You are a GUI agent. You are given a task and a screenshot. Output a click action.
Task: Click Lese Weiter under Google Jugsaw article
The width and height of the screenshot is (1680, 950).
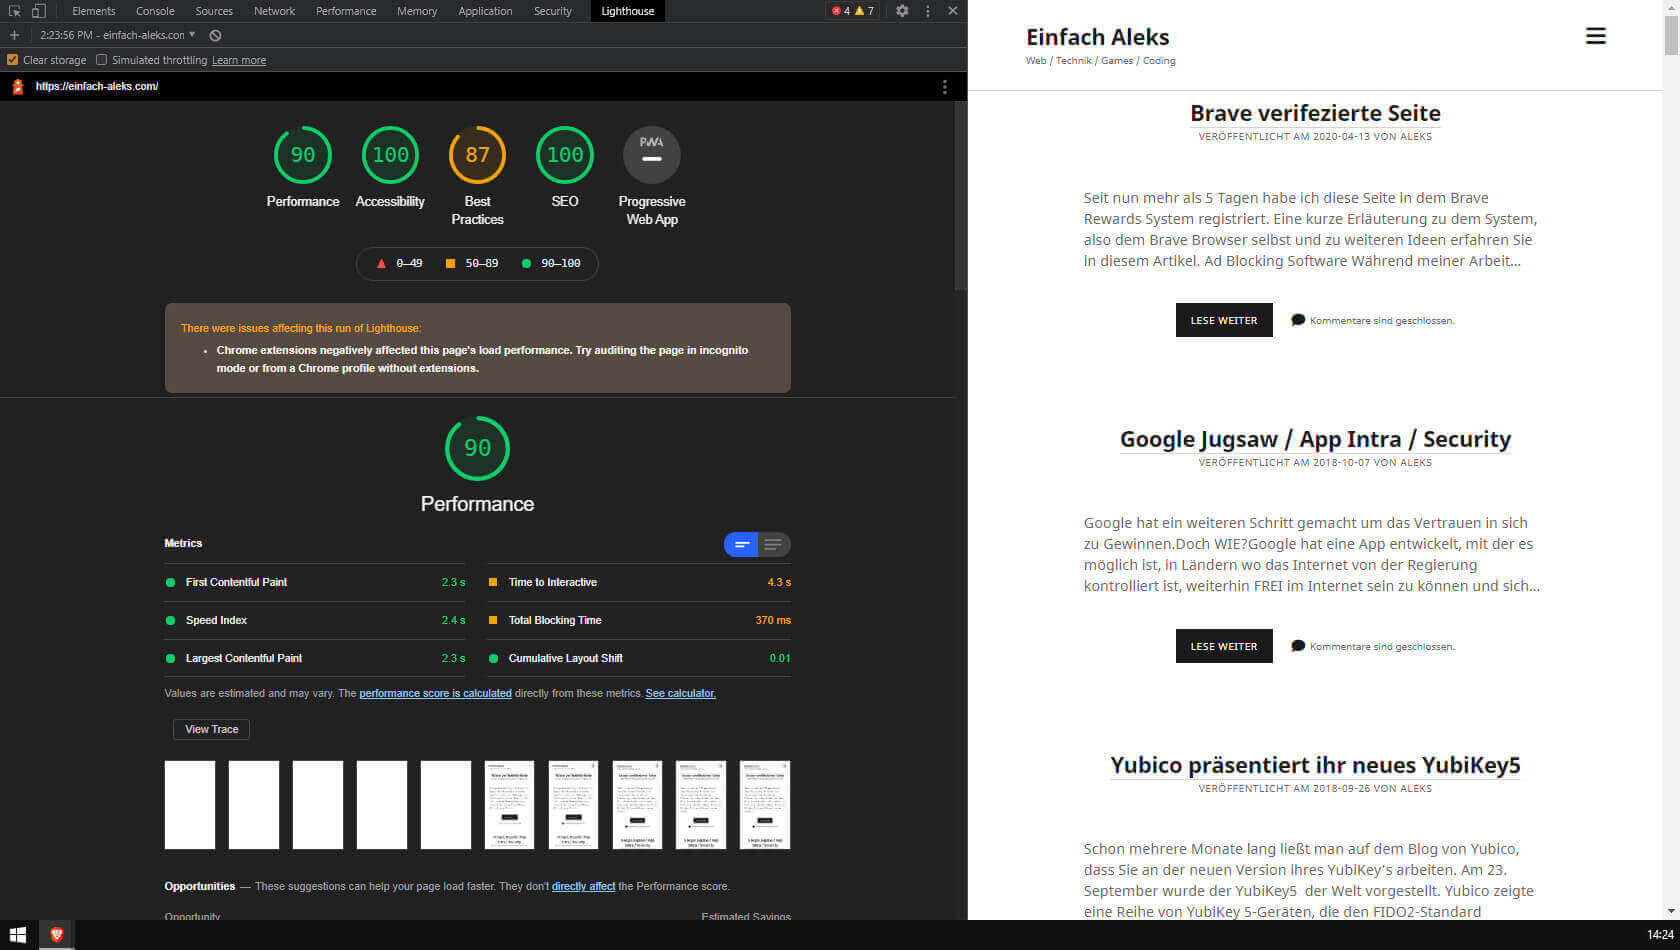1224,646
